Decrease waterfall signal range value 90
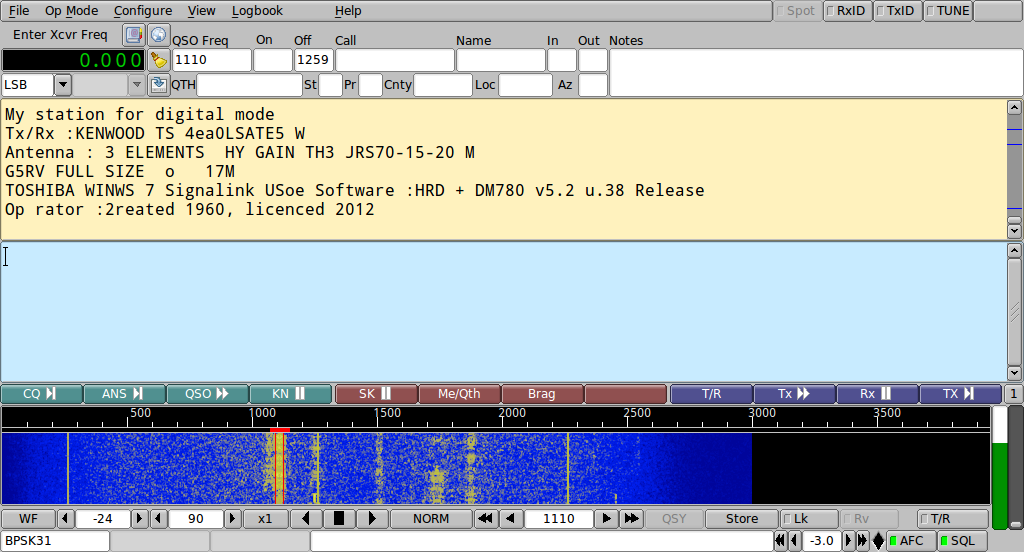The width and height of the screenshot is (1024, 552). (x=159, y=519)
